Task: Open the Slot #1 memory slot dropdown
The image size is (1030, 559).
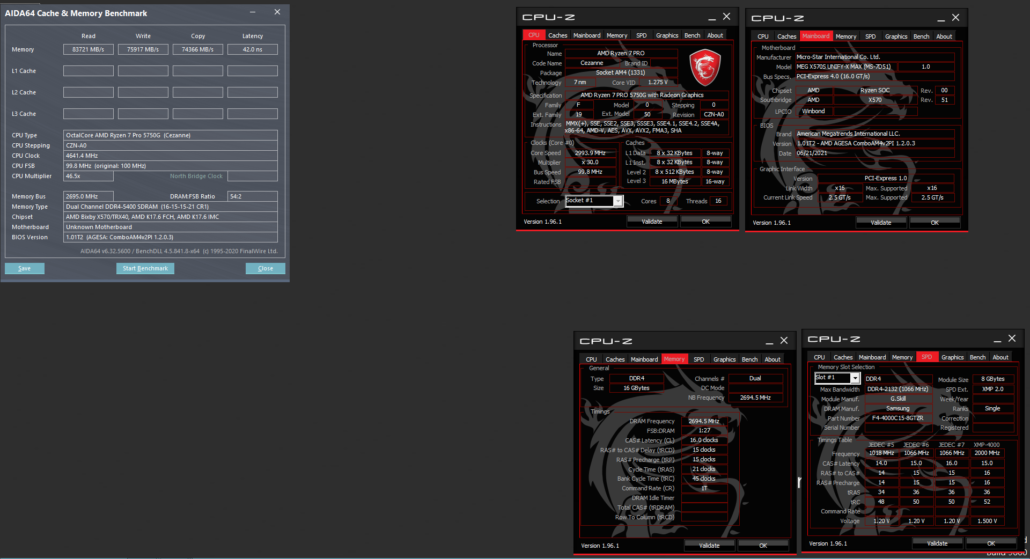Action: click(854, 378)
